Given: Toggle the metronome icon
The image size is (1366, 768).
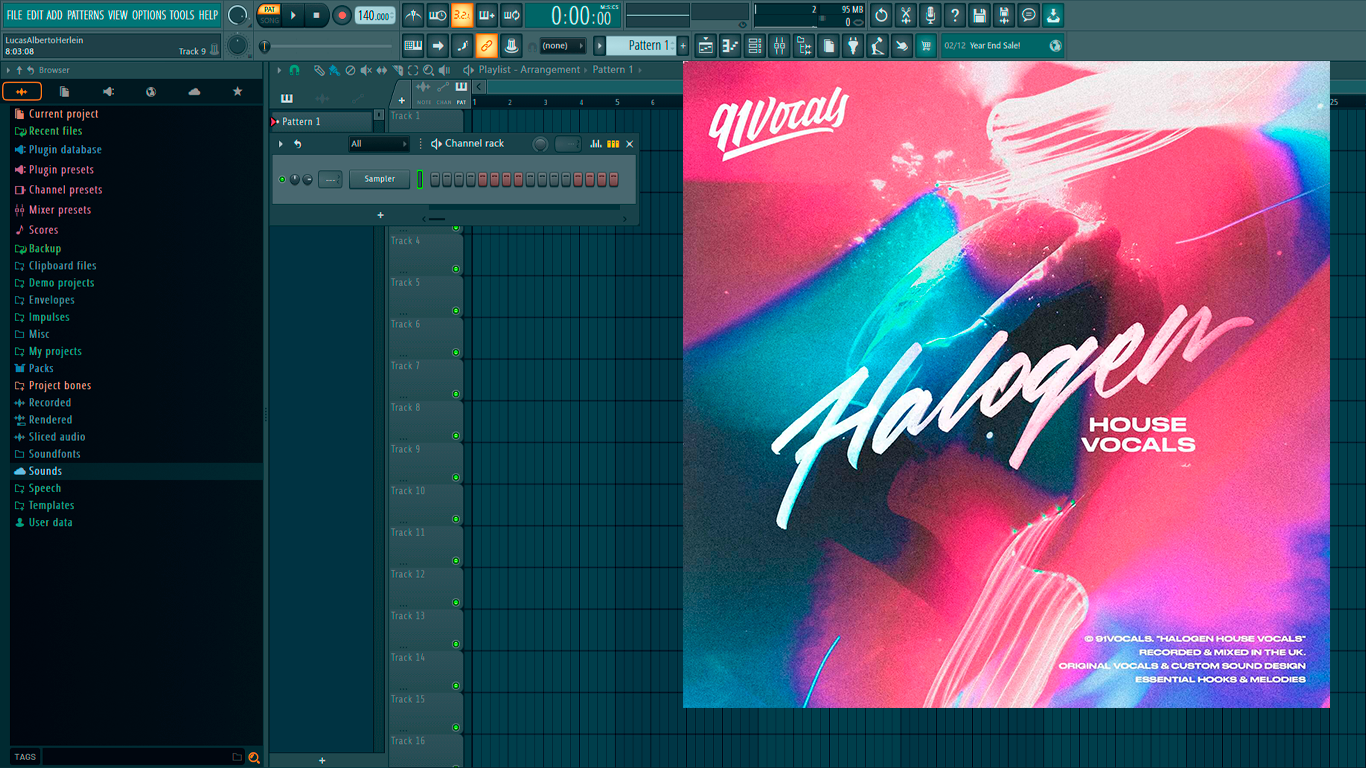Looking at the screenshot, I should (413, 15).
